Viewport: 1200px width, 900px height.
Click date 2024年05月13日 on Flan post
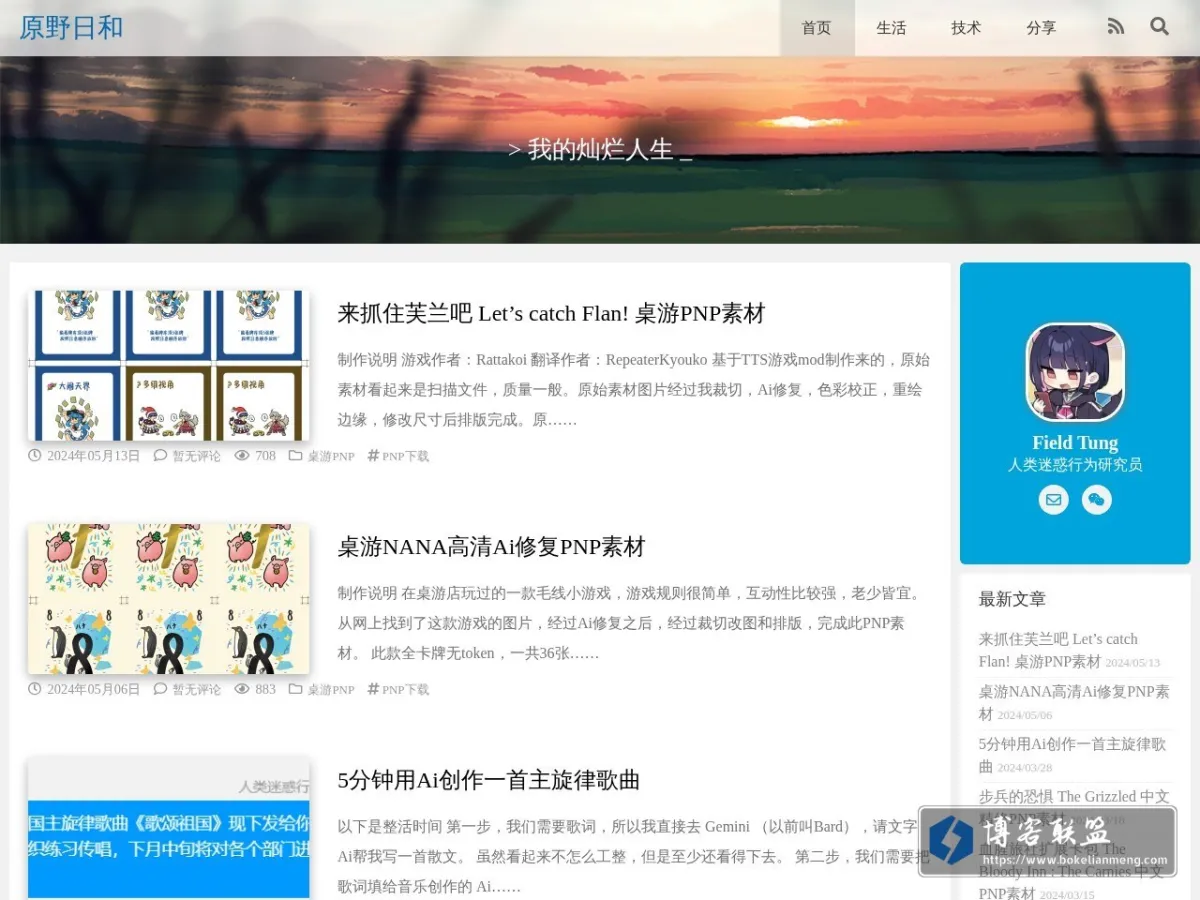point(93,456)
